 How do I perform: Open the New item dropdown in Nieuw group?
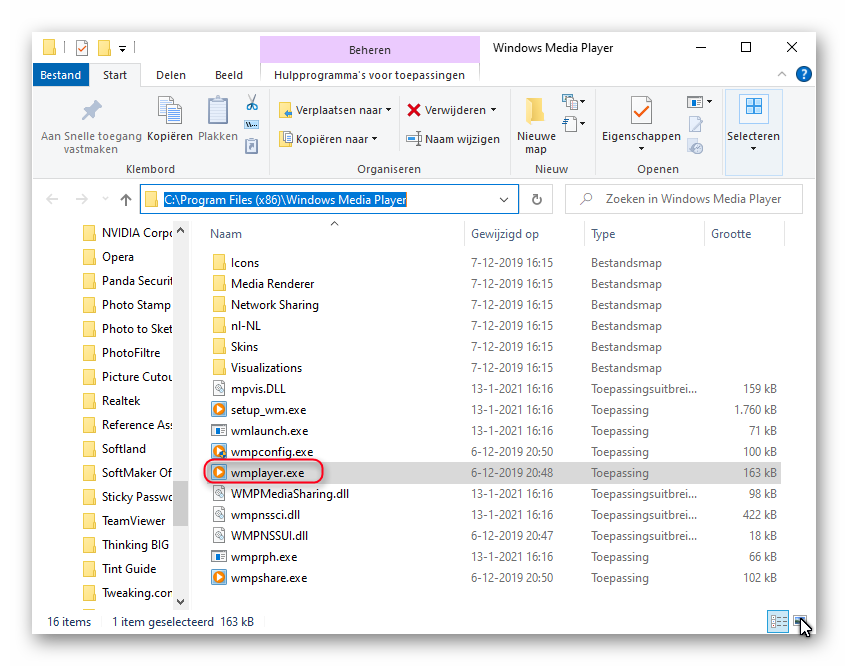coord(573,101)
